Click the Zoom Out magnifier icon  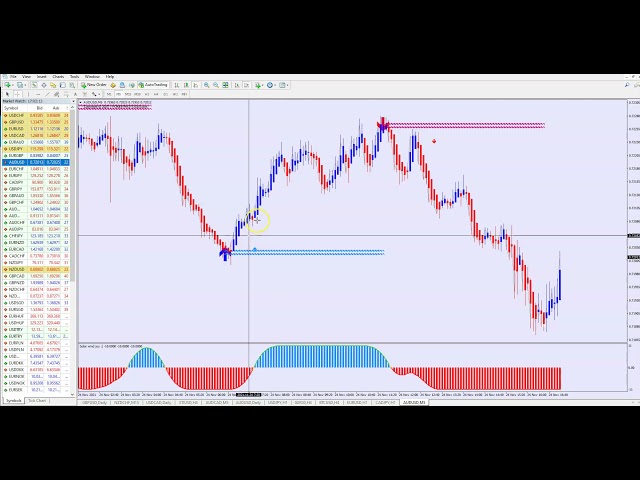(x=215, y=85)
